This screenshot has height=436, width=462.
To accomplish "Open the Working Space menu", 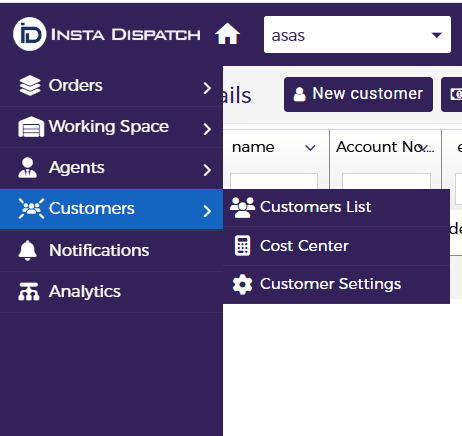I will point(111,127).
